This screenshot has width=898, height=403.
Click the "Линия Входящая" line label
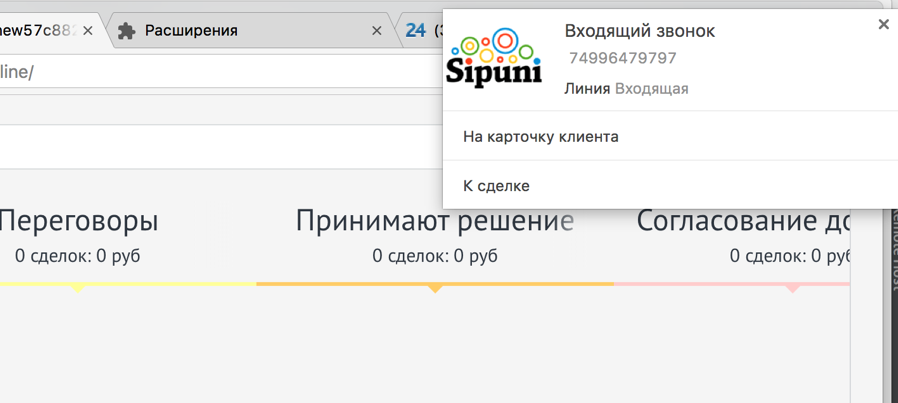click(626, 89)
